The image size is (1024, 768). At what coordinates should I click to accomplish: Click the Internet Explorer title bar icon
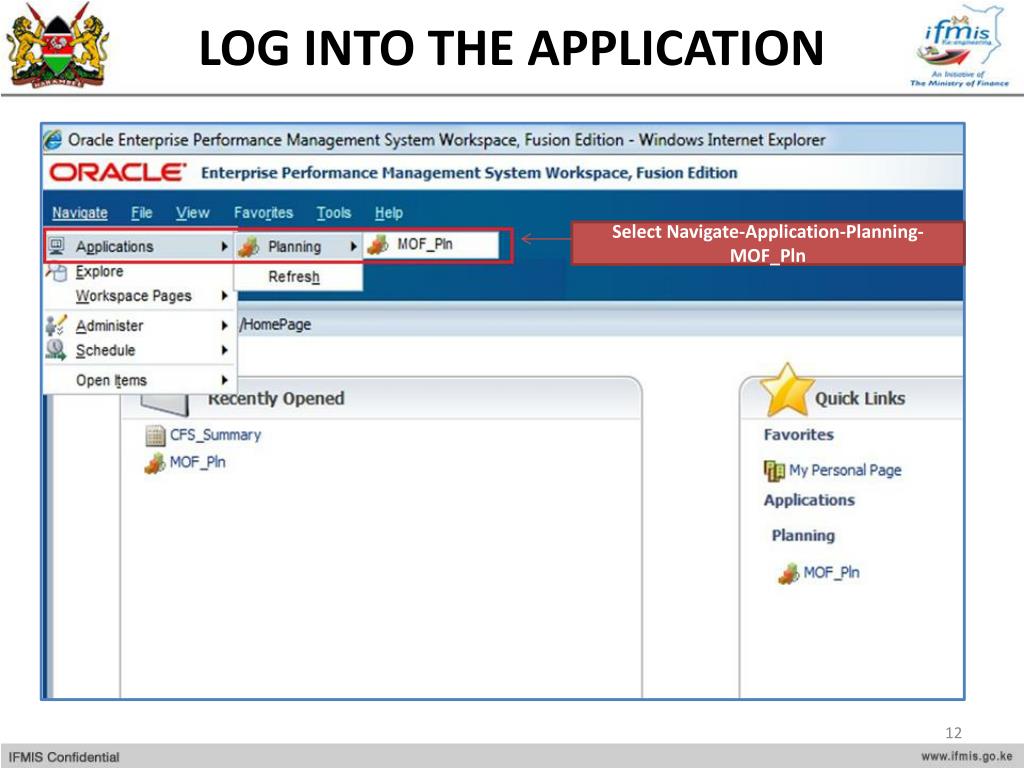tap(53, 140)
